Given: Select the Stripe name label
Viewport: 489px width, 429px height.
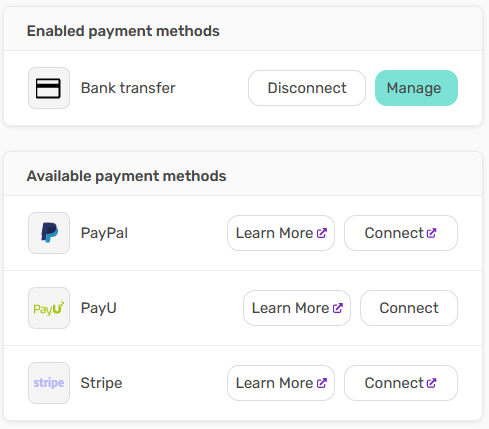Looking at the screenshot, I should (101, 383).
